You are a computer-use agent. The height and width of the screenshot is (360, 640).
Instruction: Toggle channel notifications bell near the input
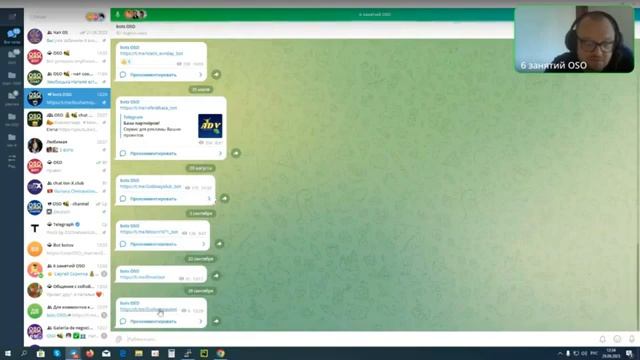pos(602,339)
